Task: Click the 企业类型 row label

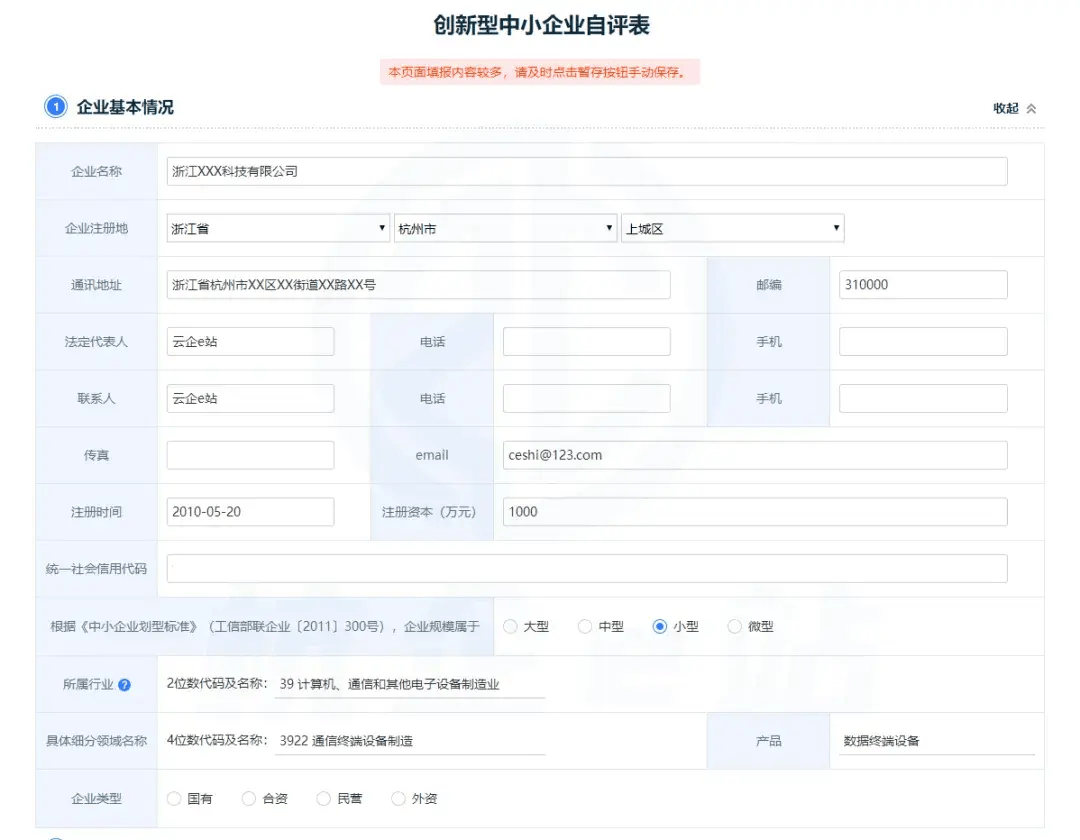Action: (96, 799)
